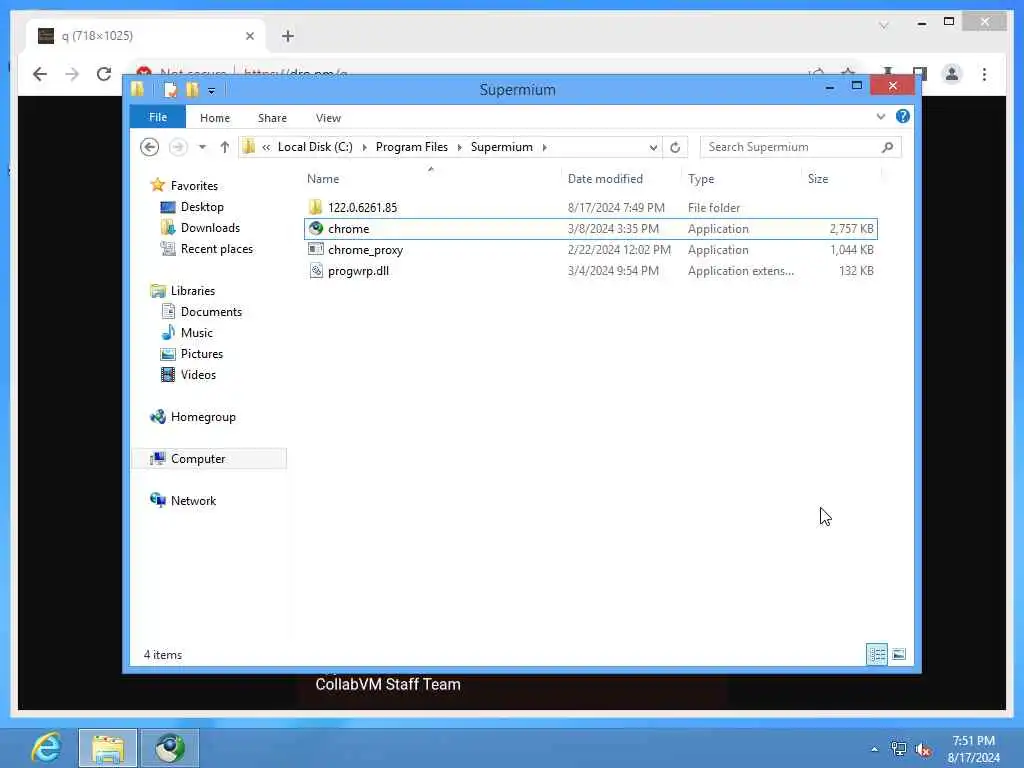Viewport: 1024px width, 768px height.
Task: Open Recent places in Favorites
Action: 216,249
